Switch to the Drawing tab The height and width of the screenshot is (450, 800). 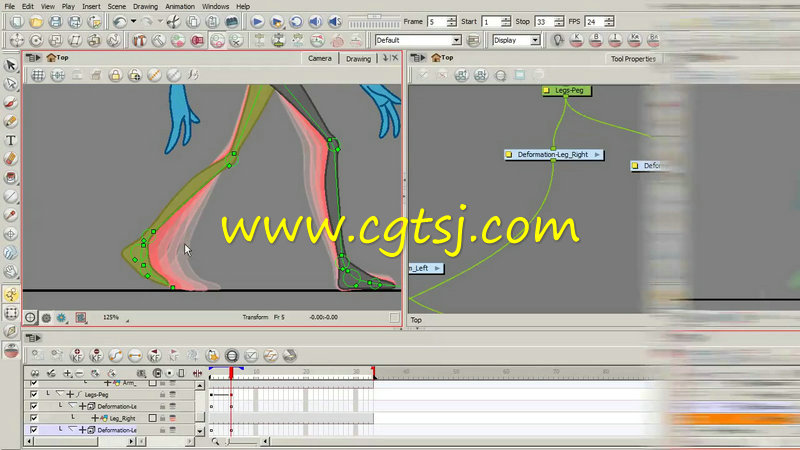coord(358,59)
